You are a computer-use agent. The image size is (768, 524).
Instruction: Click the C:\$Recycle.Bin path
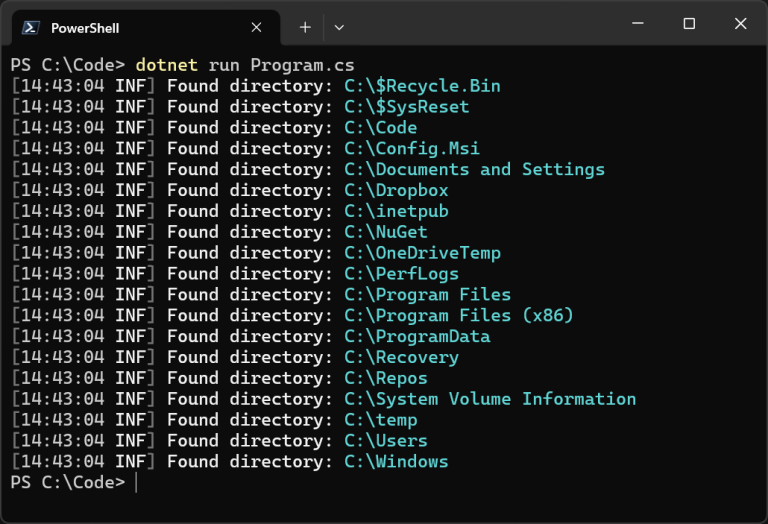click(422, 86)
